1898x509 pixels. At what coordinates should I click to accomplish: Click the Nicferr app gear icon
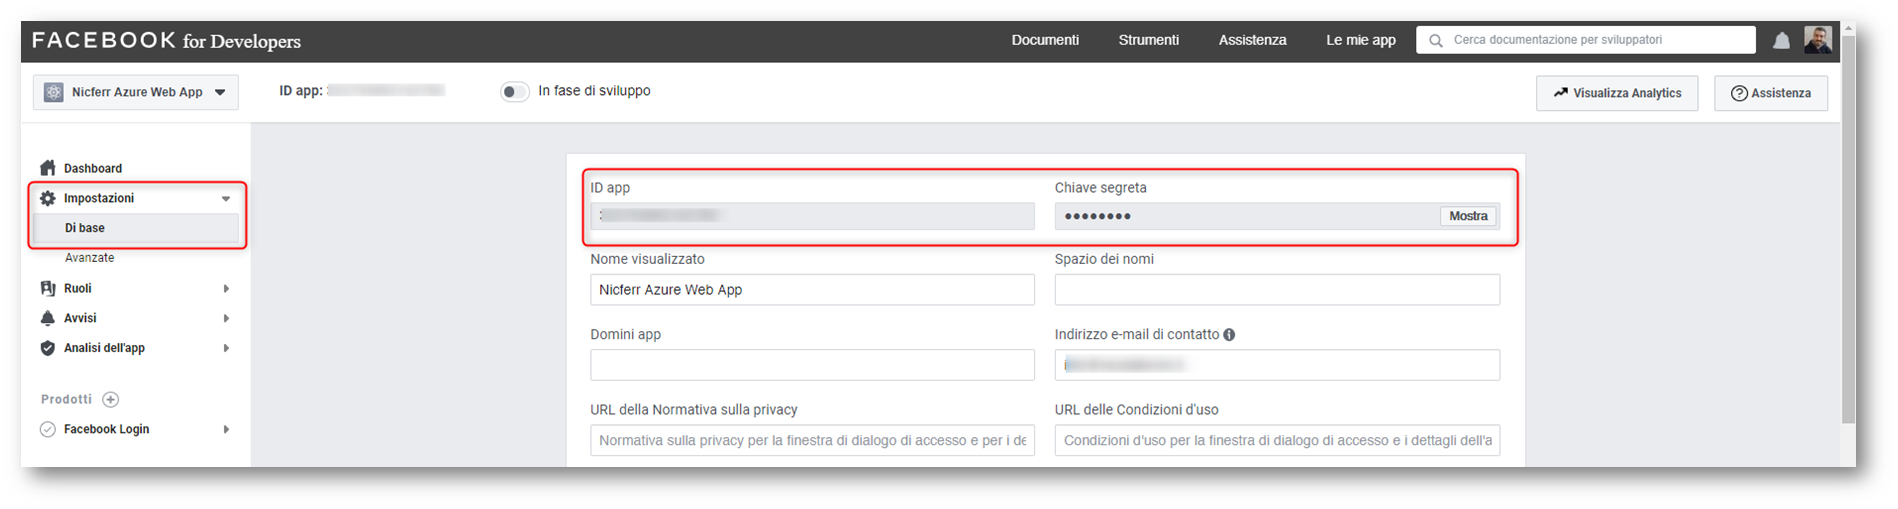(x=54, y=92)
